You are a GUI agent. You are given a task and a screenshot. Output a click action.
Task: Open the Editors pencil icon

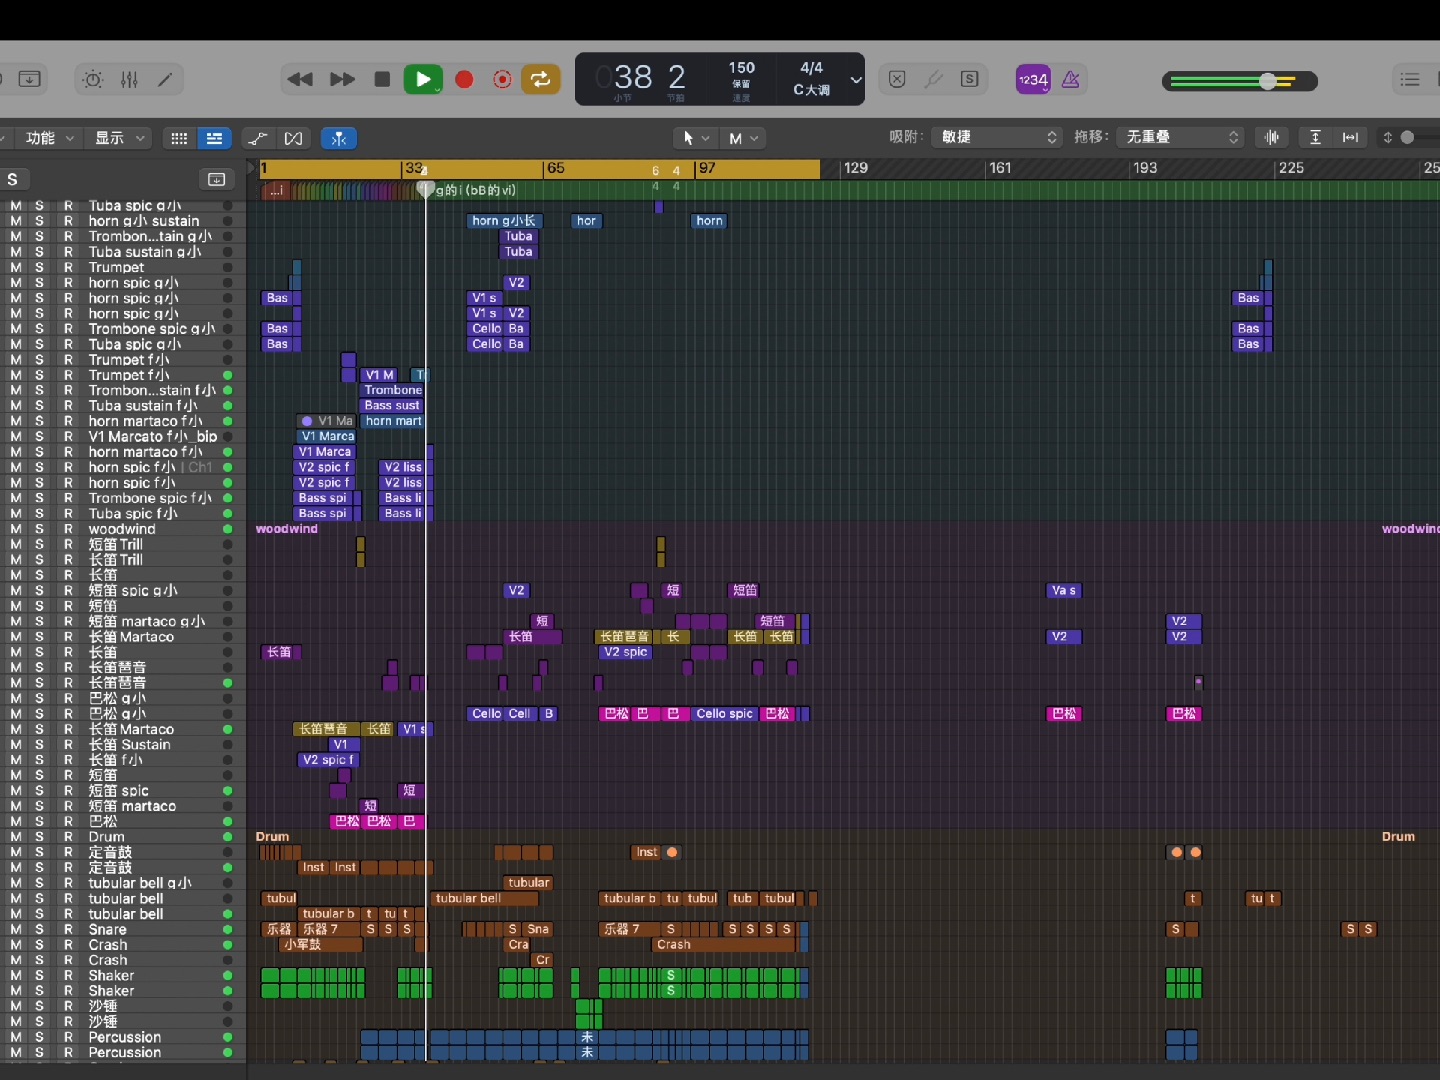click(166, 79)
